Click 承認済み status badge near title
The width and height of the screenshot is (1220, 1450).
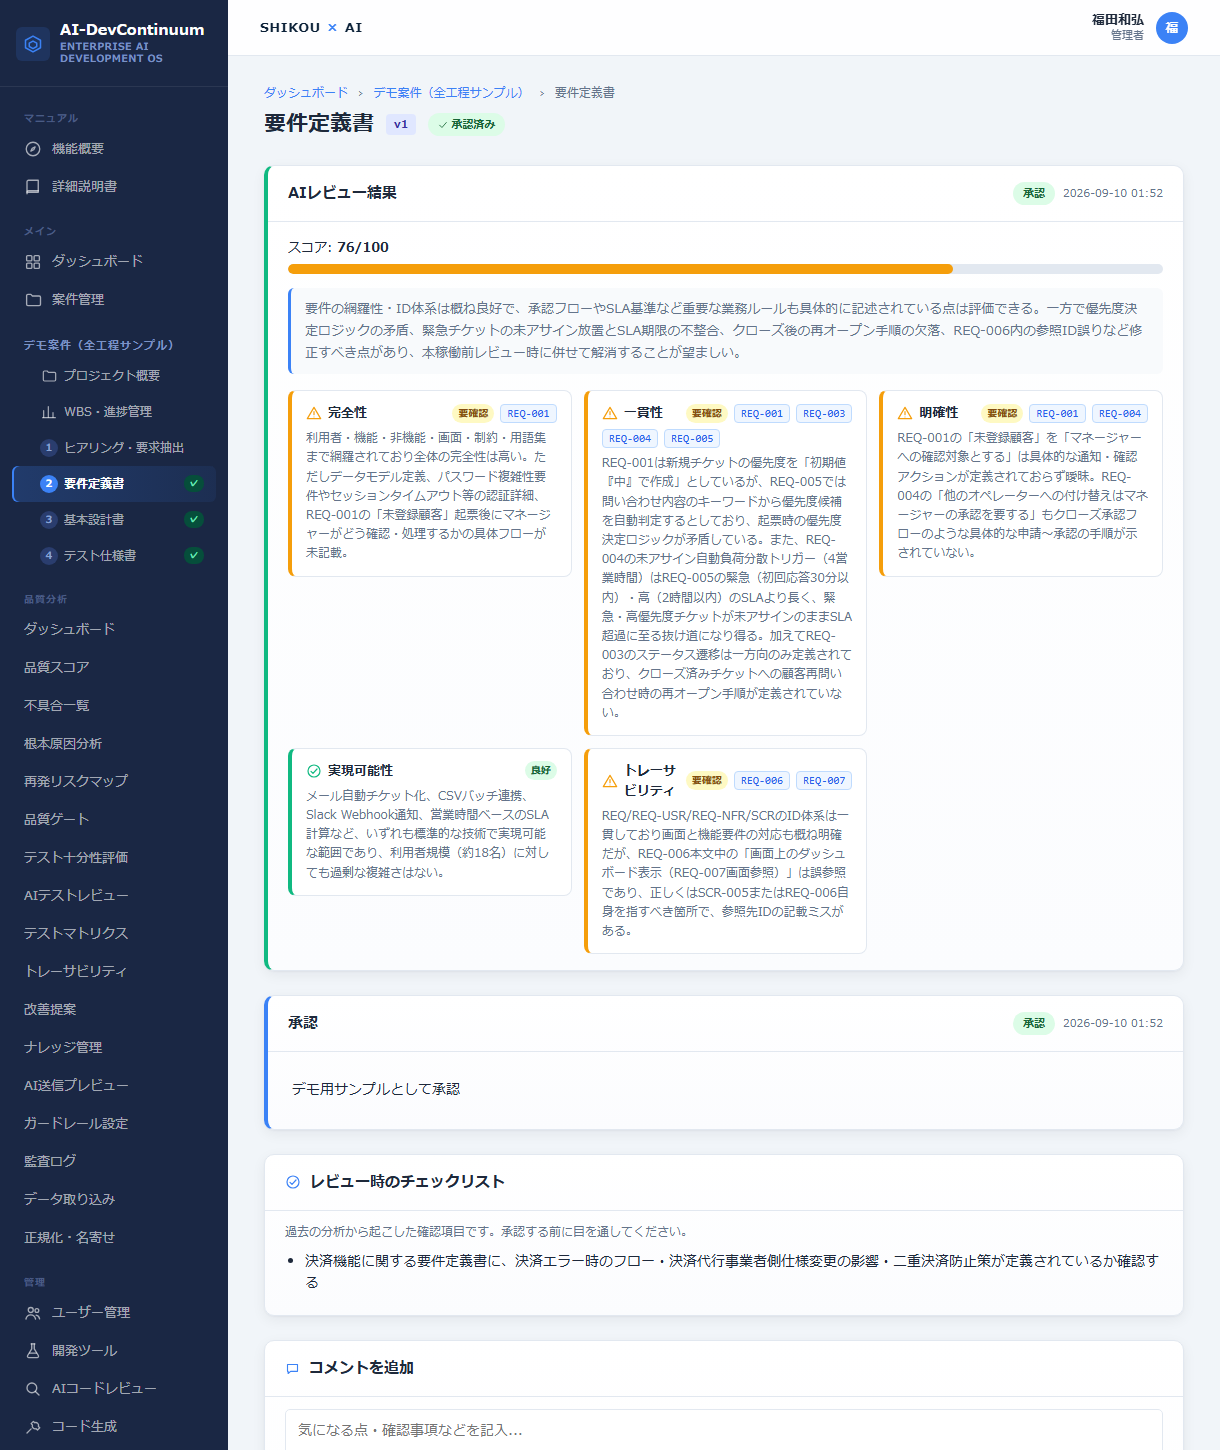tap(467, 125)
